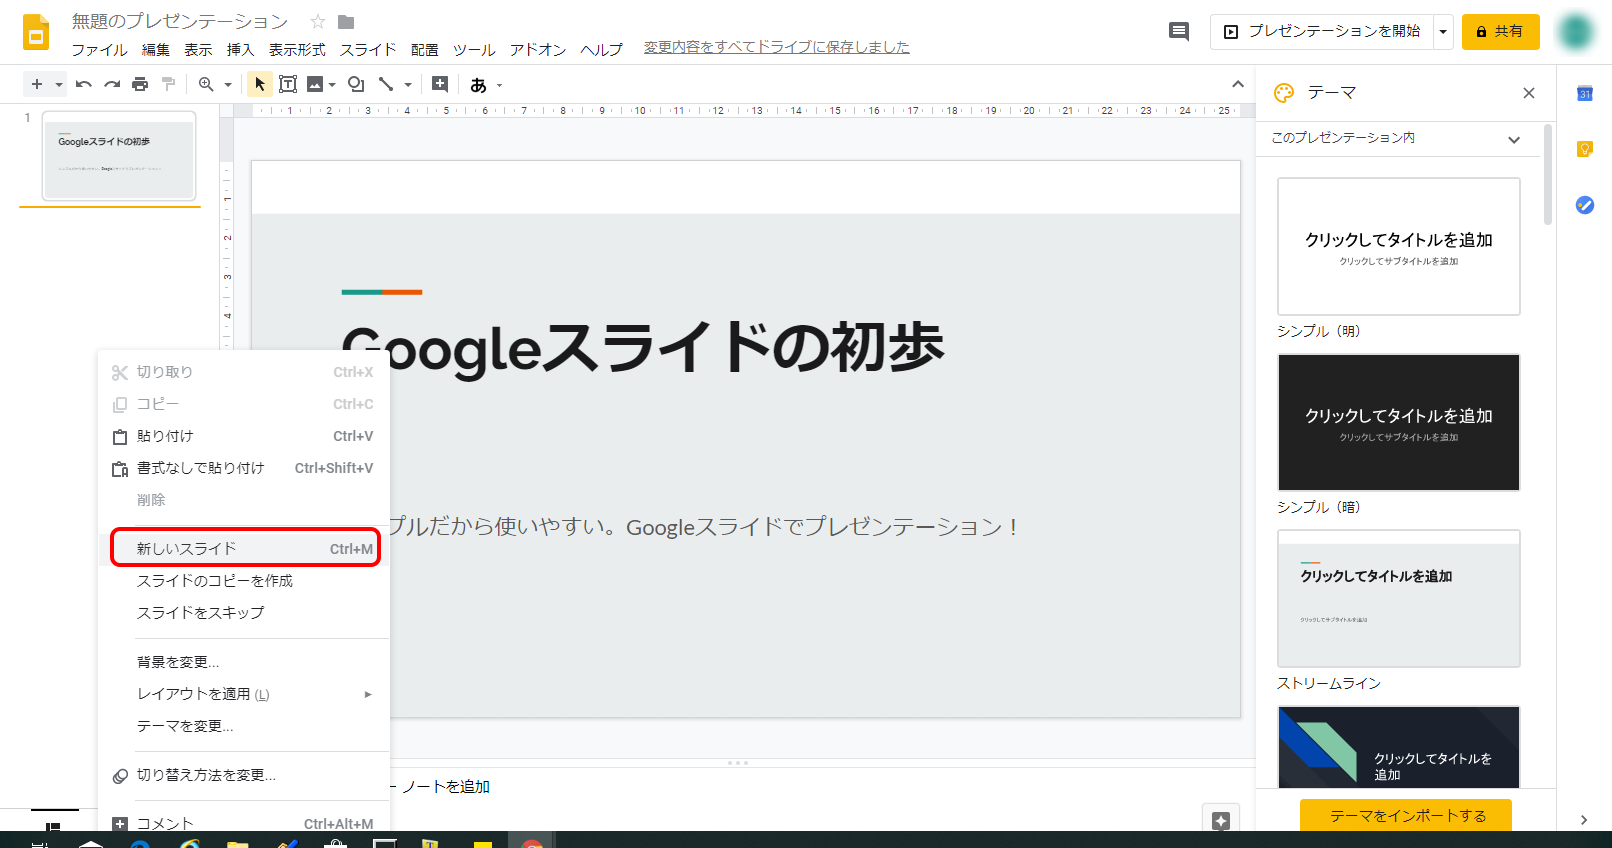Apply the Simple Light theme
Viewport: 1612px width, 848px height.
click(x=1398, y=246)
